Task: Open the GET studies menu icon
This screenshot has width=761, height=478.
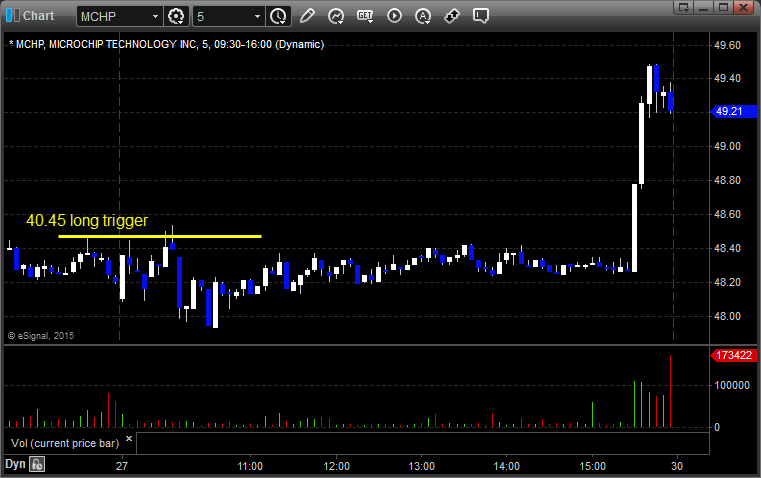Action: [365, 16]
